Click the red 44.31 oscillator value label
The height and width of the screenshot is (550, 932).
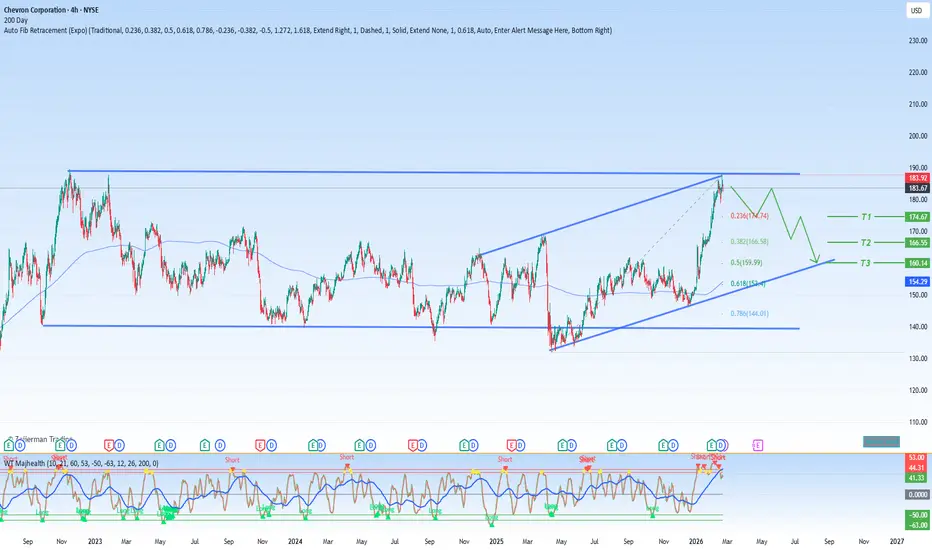coord(917,468)
